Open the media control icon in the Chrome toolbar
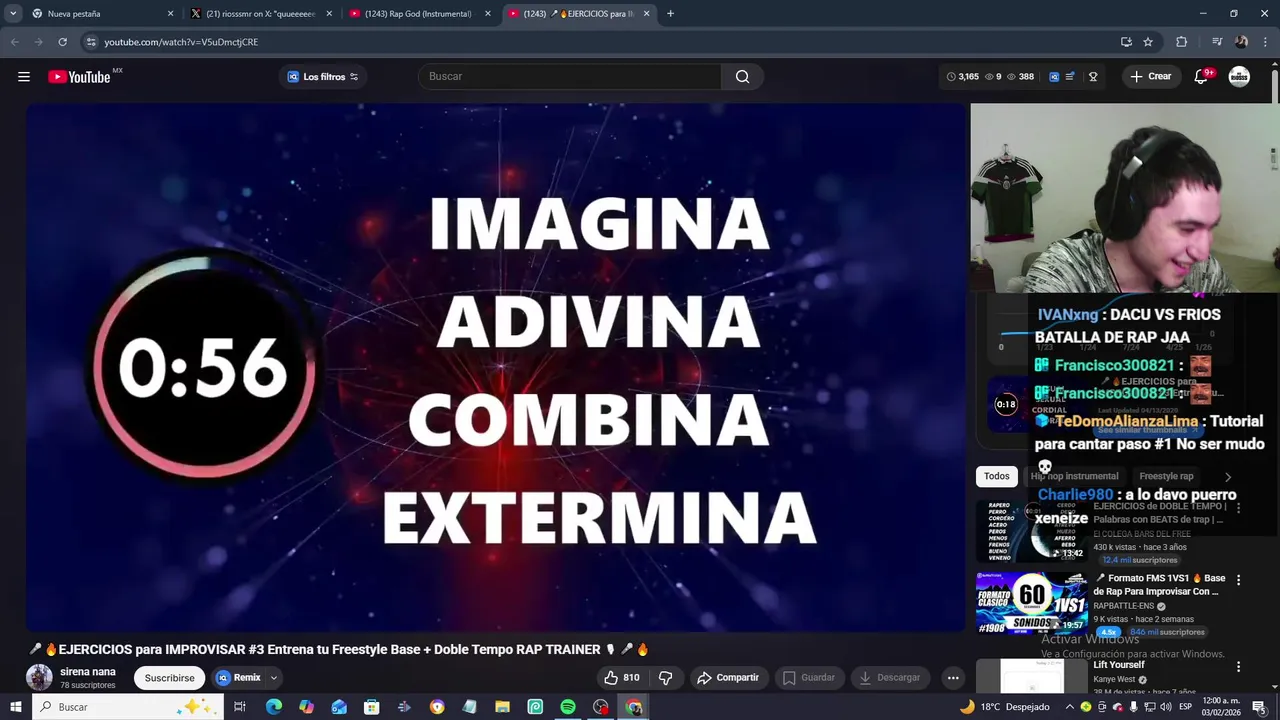The width and height of the screenshot is (1280, 720). [x=1217, y=42]
